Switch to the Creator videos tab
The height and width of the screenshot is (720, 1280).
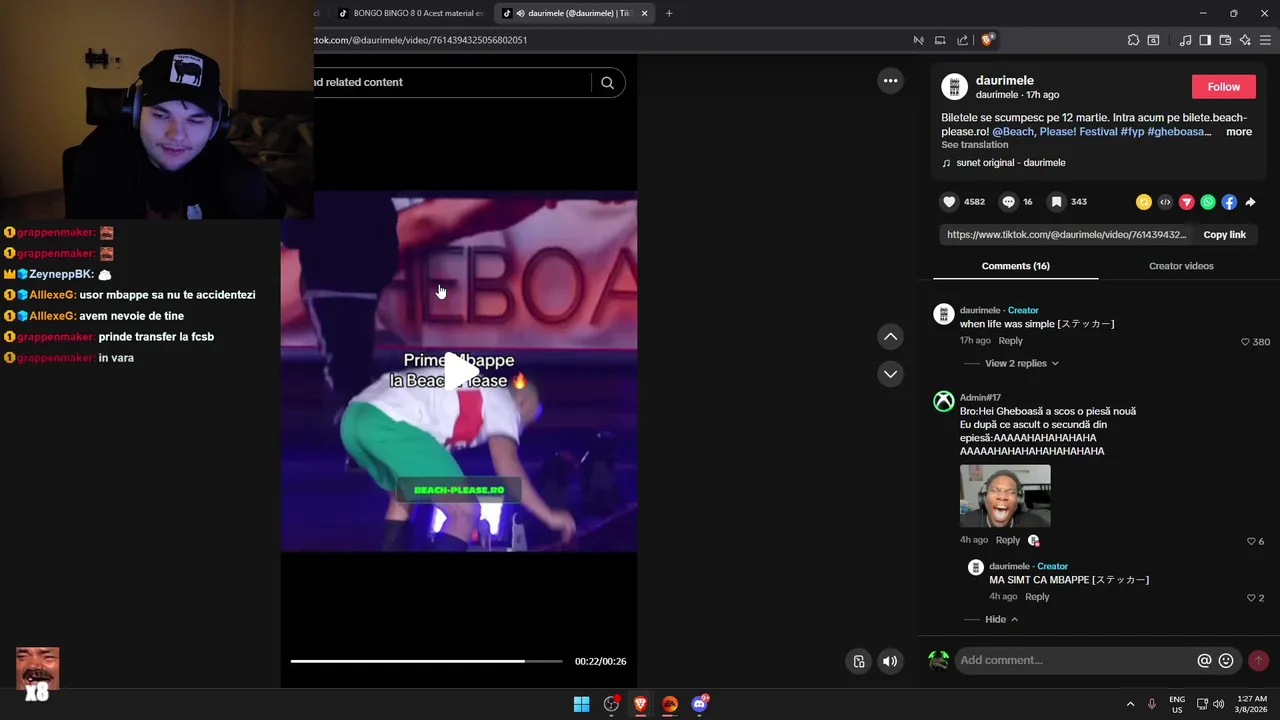point(1181,266)
